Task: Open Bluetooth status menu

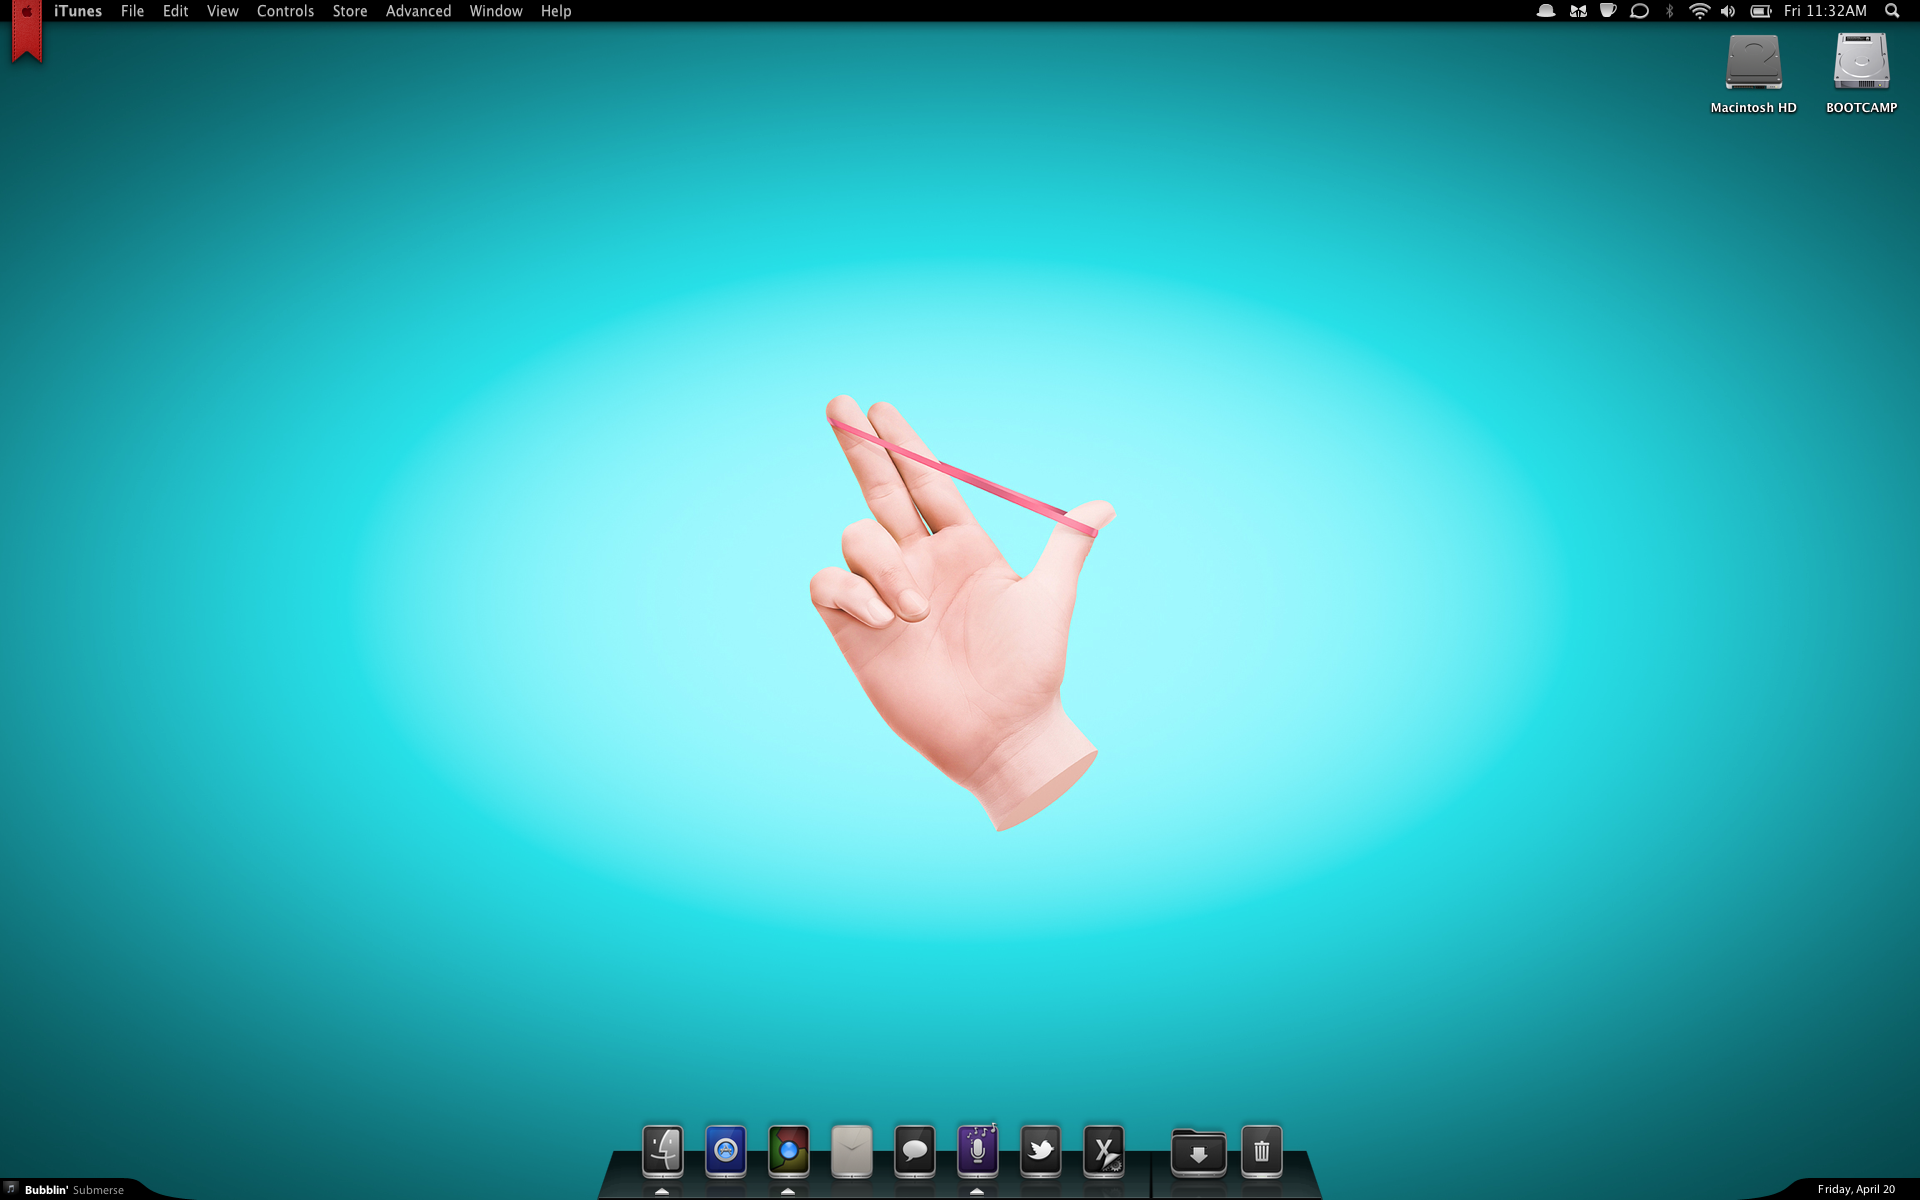Action: (x=1669, y=11)
